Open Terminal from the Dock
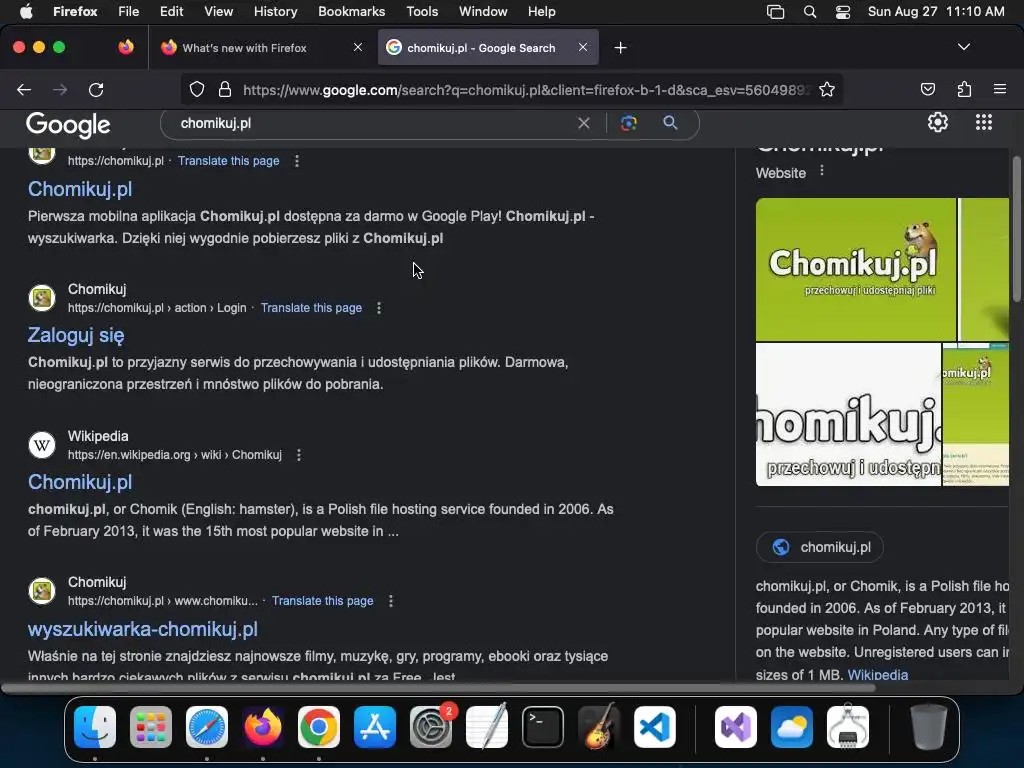 click(543, 727)
